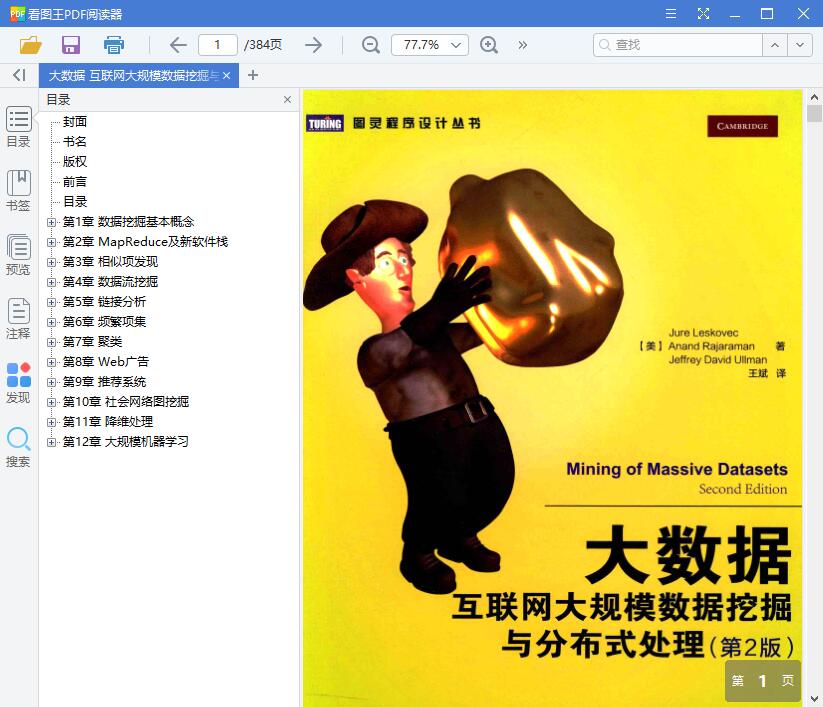Image resolution: width=823 pixels, height=707 pixels.
Task: Show more toolbar tools chevron
Action: 522,45
